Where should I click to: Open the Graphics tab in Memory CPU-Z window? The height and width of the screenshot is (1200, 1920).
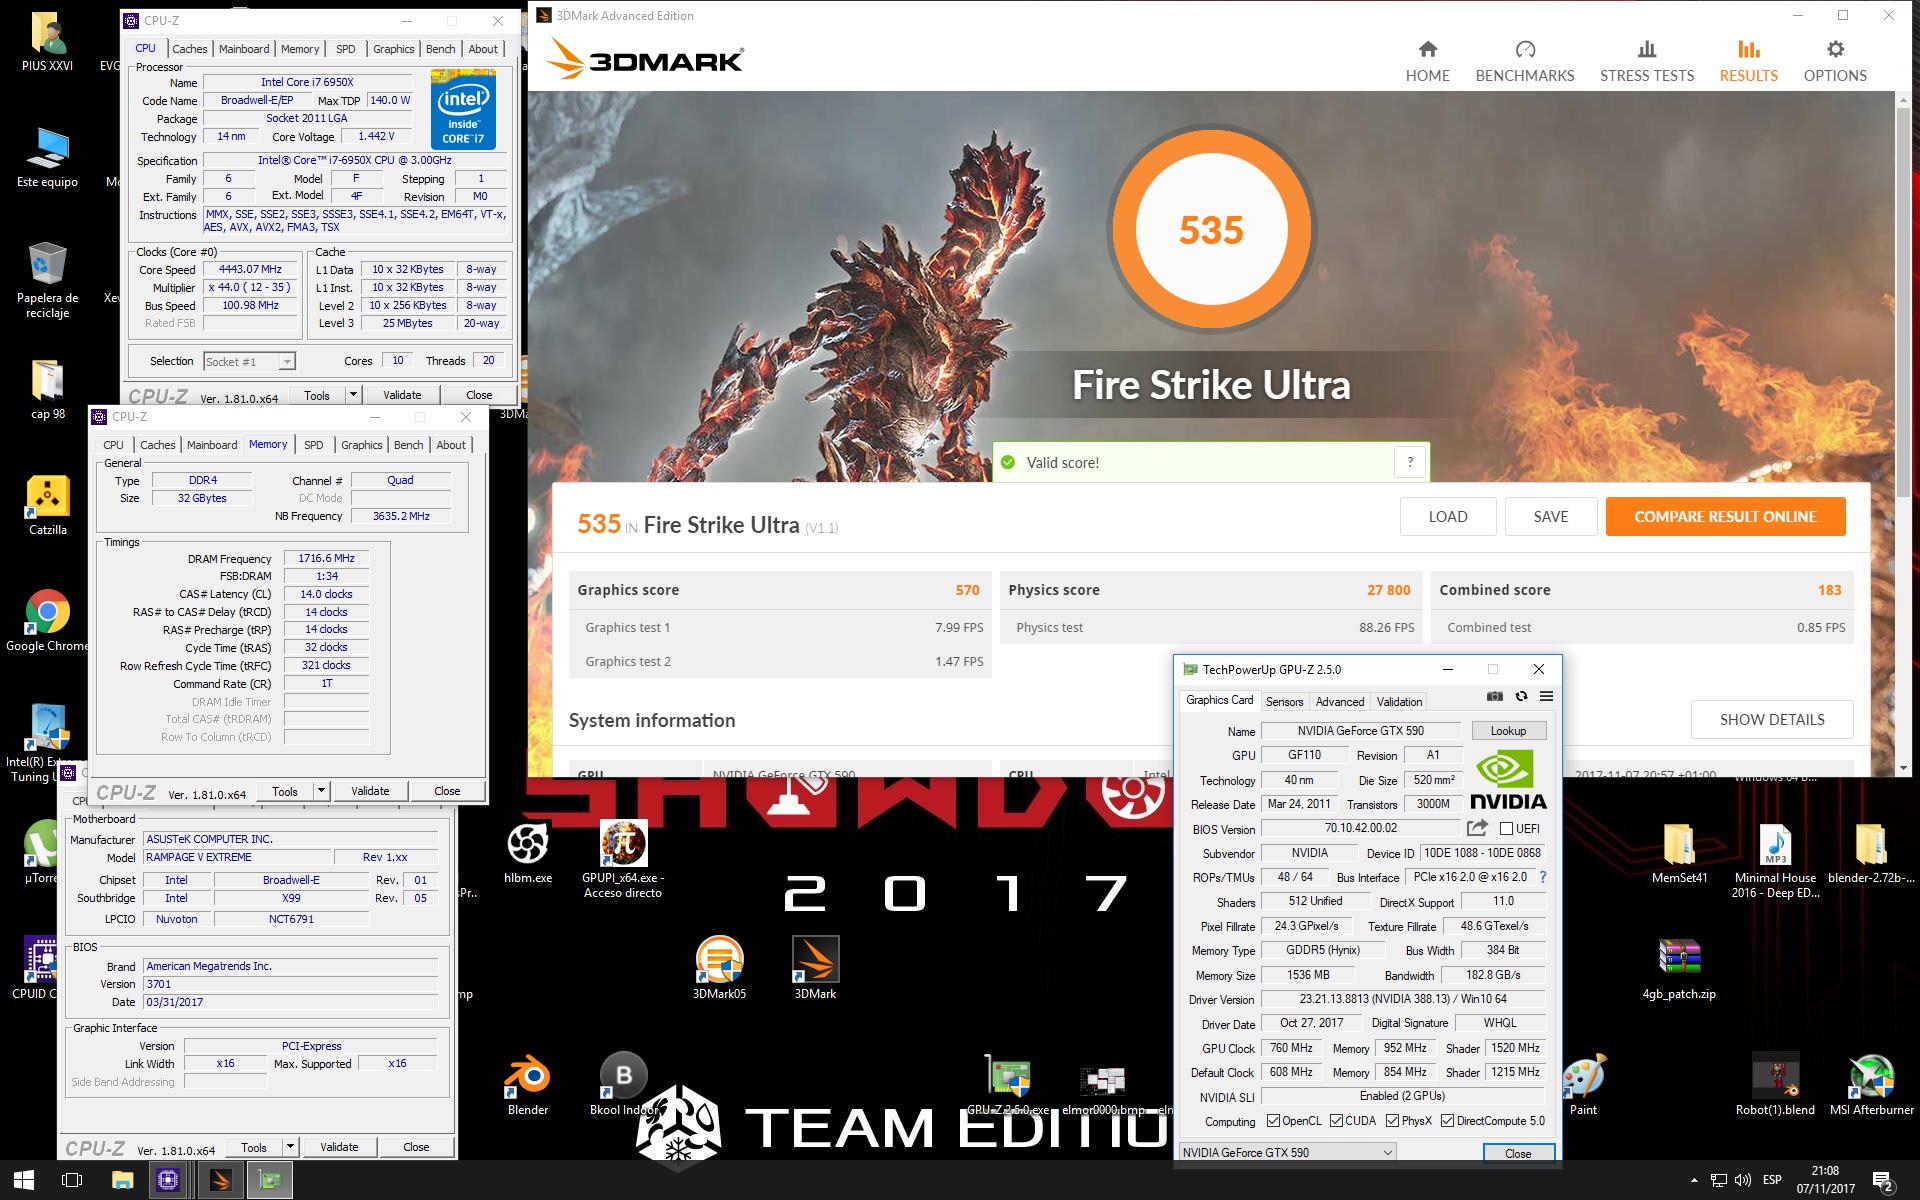click(361, 445)
